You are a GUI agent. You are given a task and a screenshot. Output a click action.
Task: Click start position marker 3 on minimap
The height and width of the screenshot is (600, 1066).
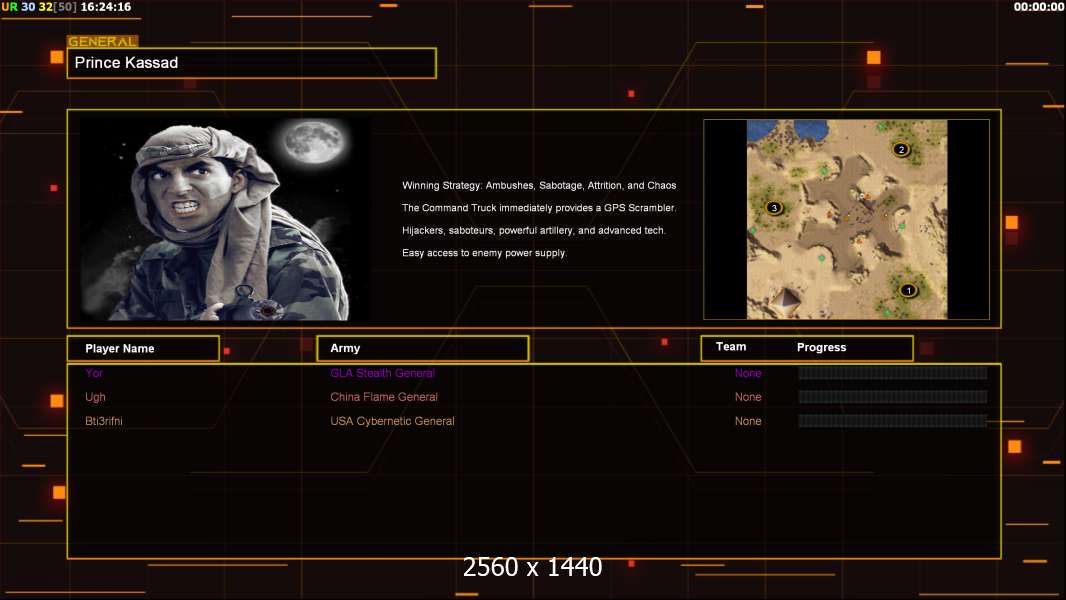[773, 208]
